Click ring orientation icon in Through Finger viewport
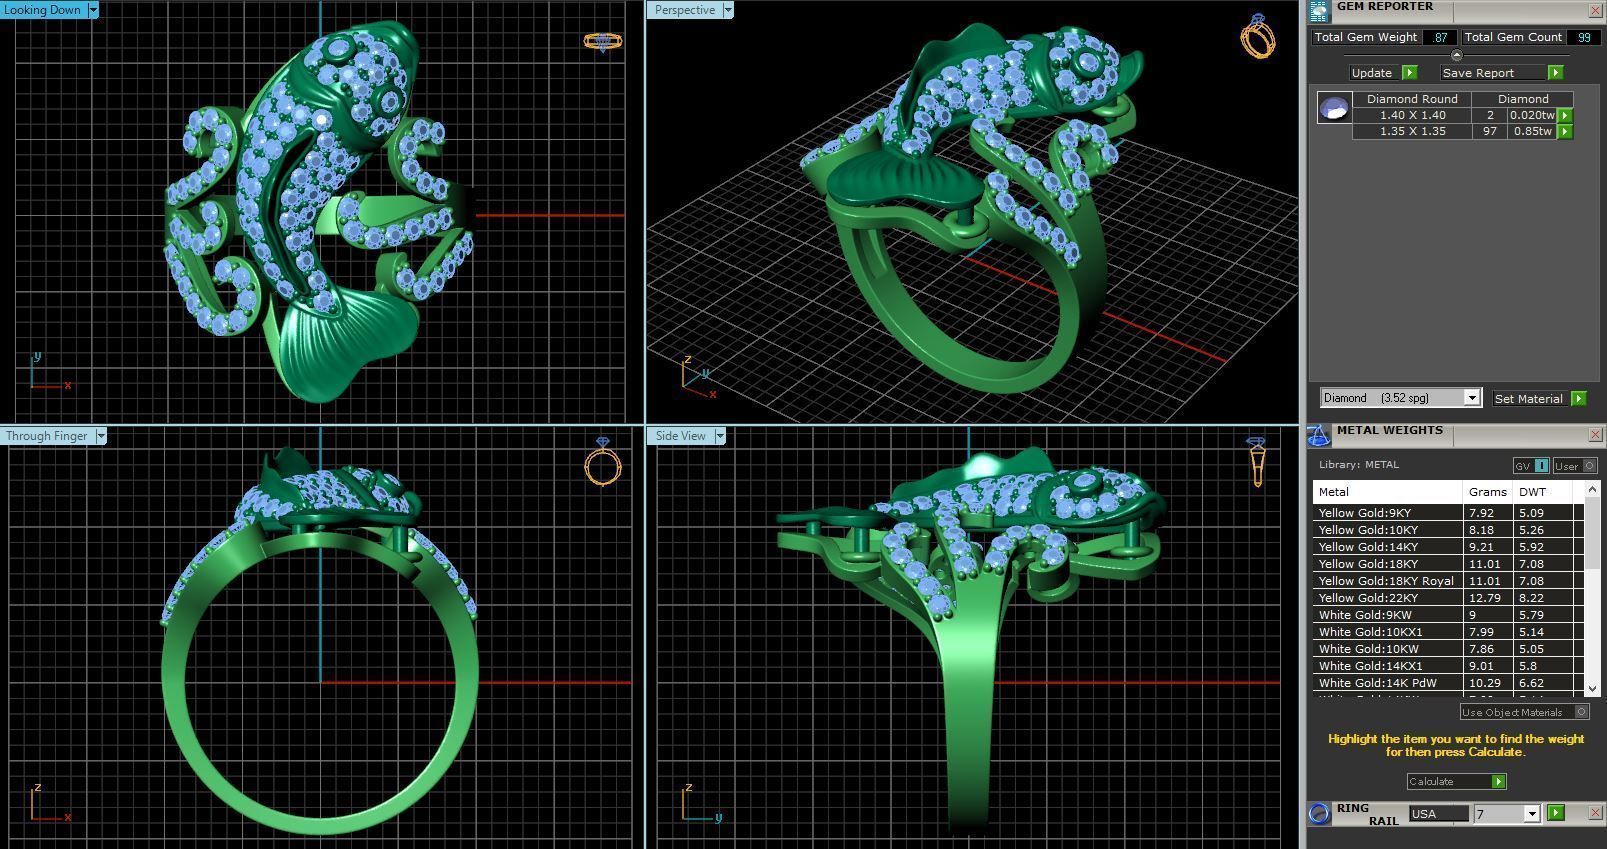This screenshot has width=1607, height=849. point(603,461)
